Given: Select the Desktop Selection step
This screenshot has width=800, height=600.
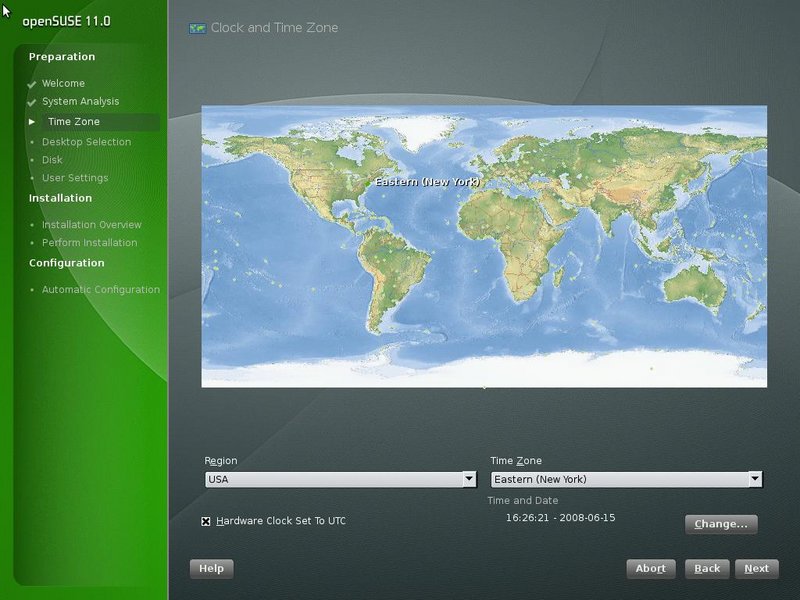Looking at the screenshot, I should [86, 142].
